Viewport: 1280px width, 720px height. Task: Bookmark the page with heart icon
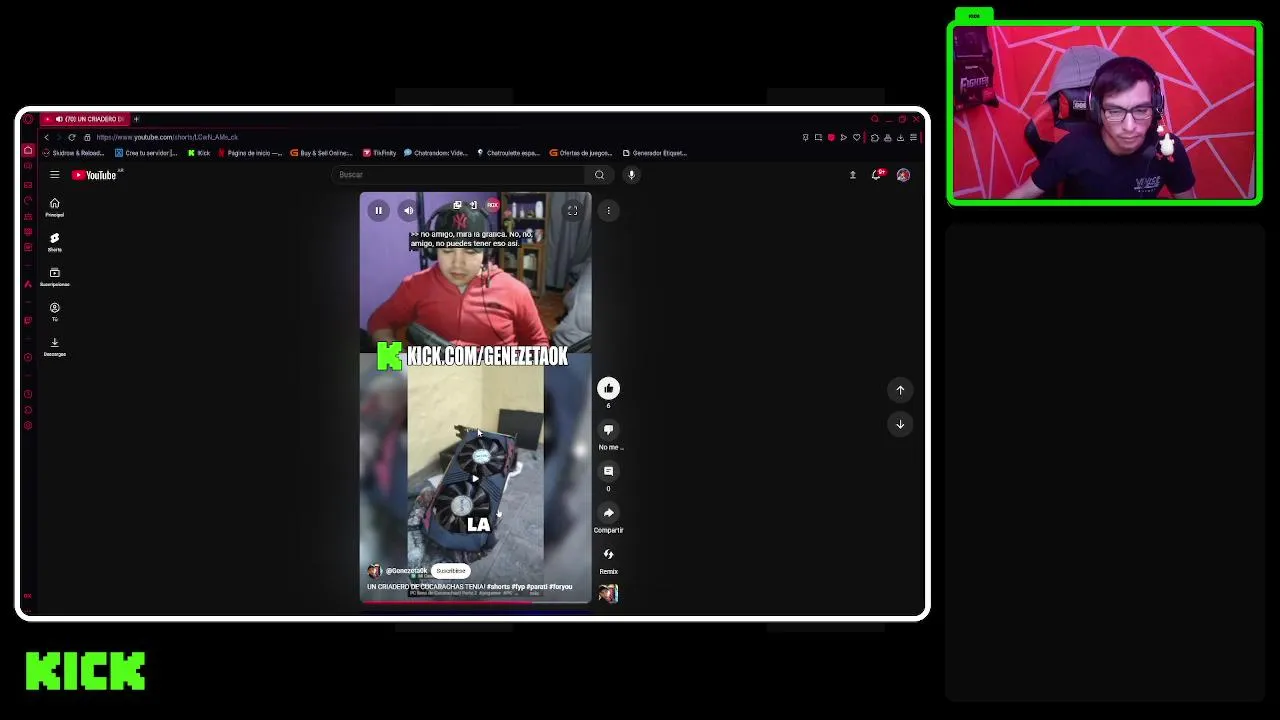[x=856, y=137]
